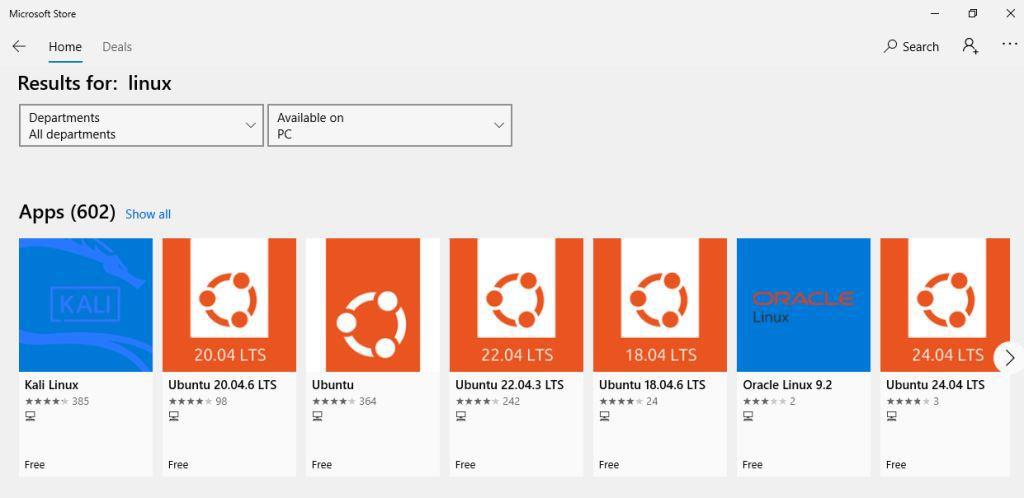Click the star rating of Oracle Linux 9.2
Image resolution: width=1024 pixels, height=498 pixels.
pos(765,401)
